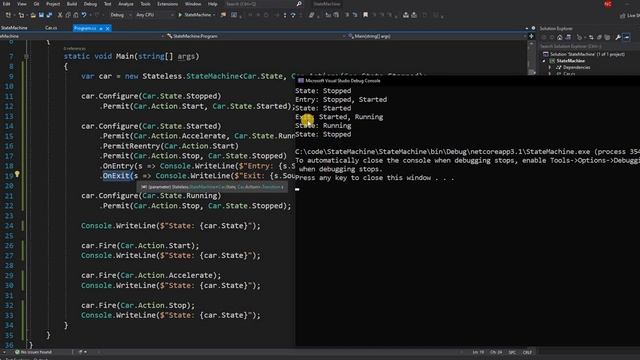
Task: Click the Copy icon in toolbar
Action: tap(68, 15)
